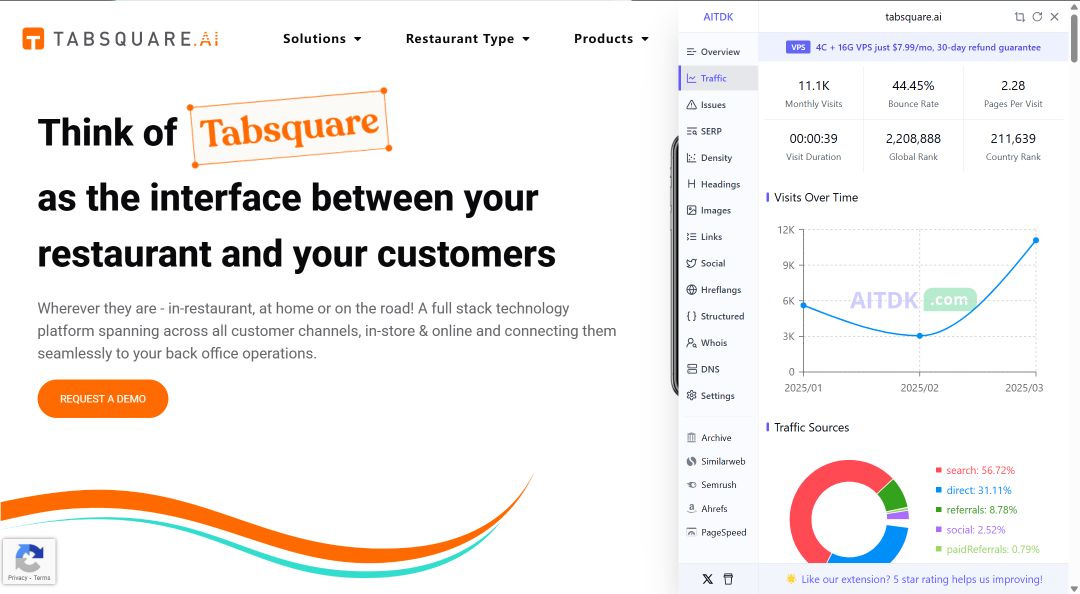The image size is (1080, 594).
Task: Click the Hreflangs globe icon
Action: coord(692,289)
